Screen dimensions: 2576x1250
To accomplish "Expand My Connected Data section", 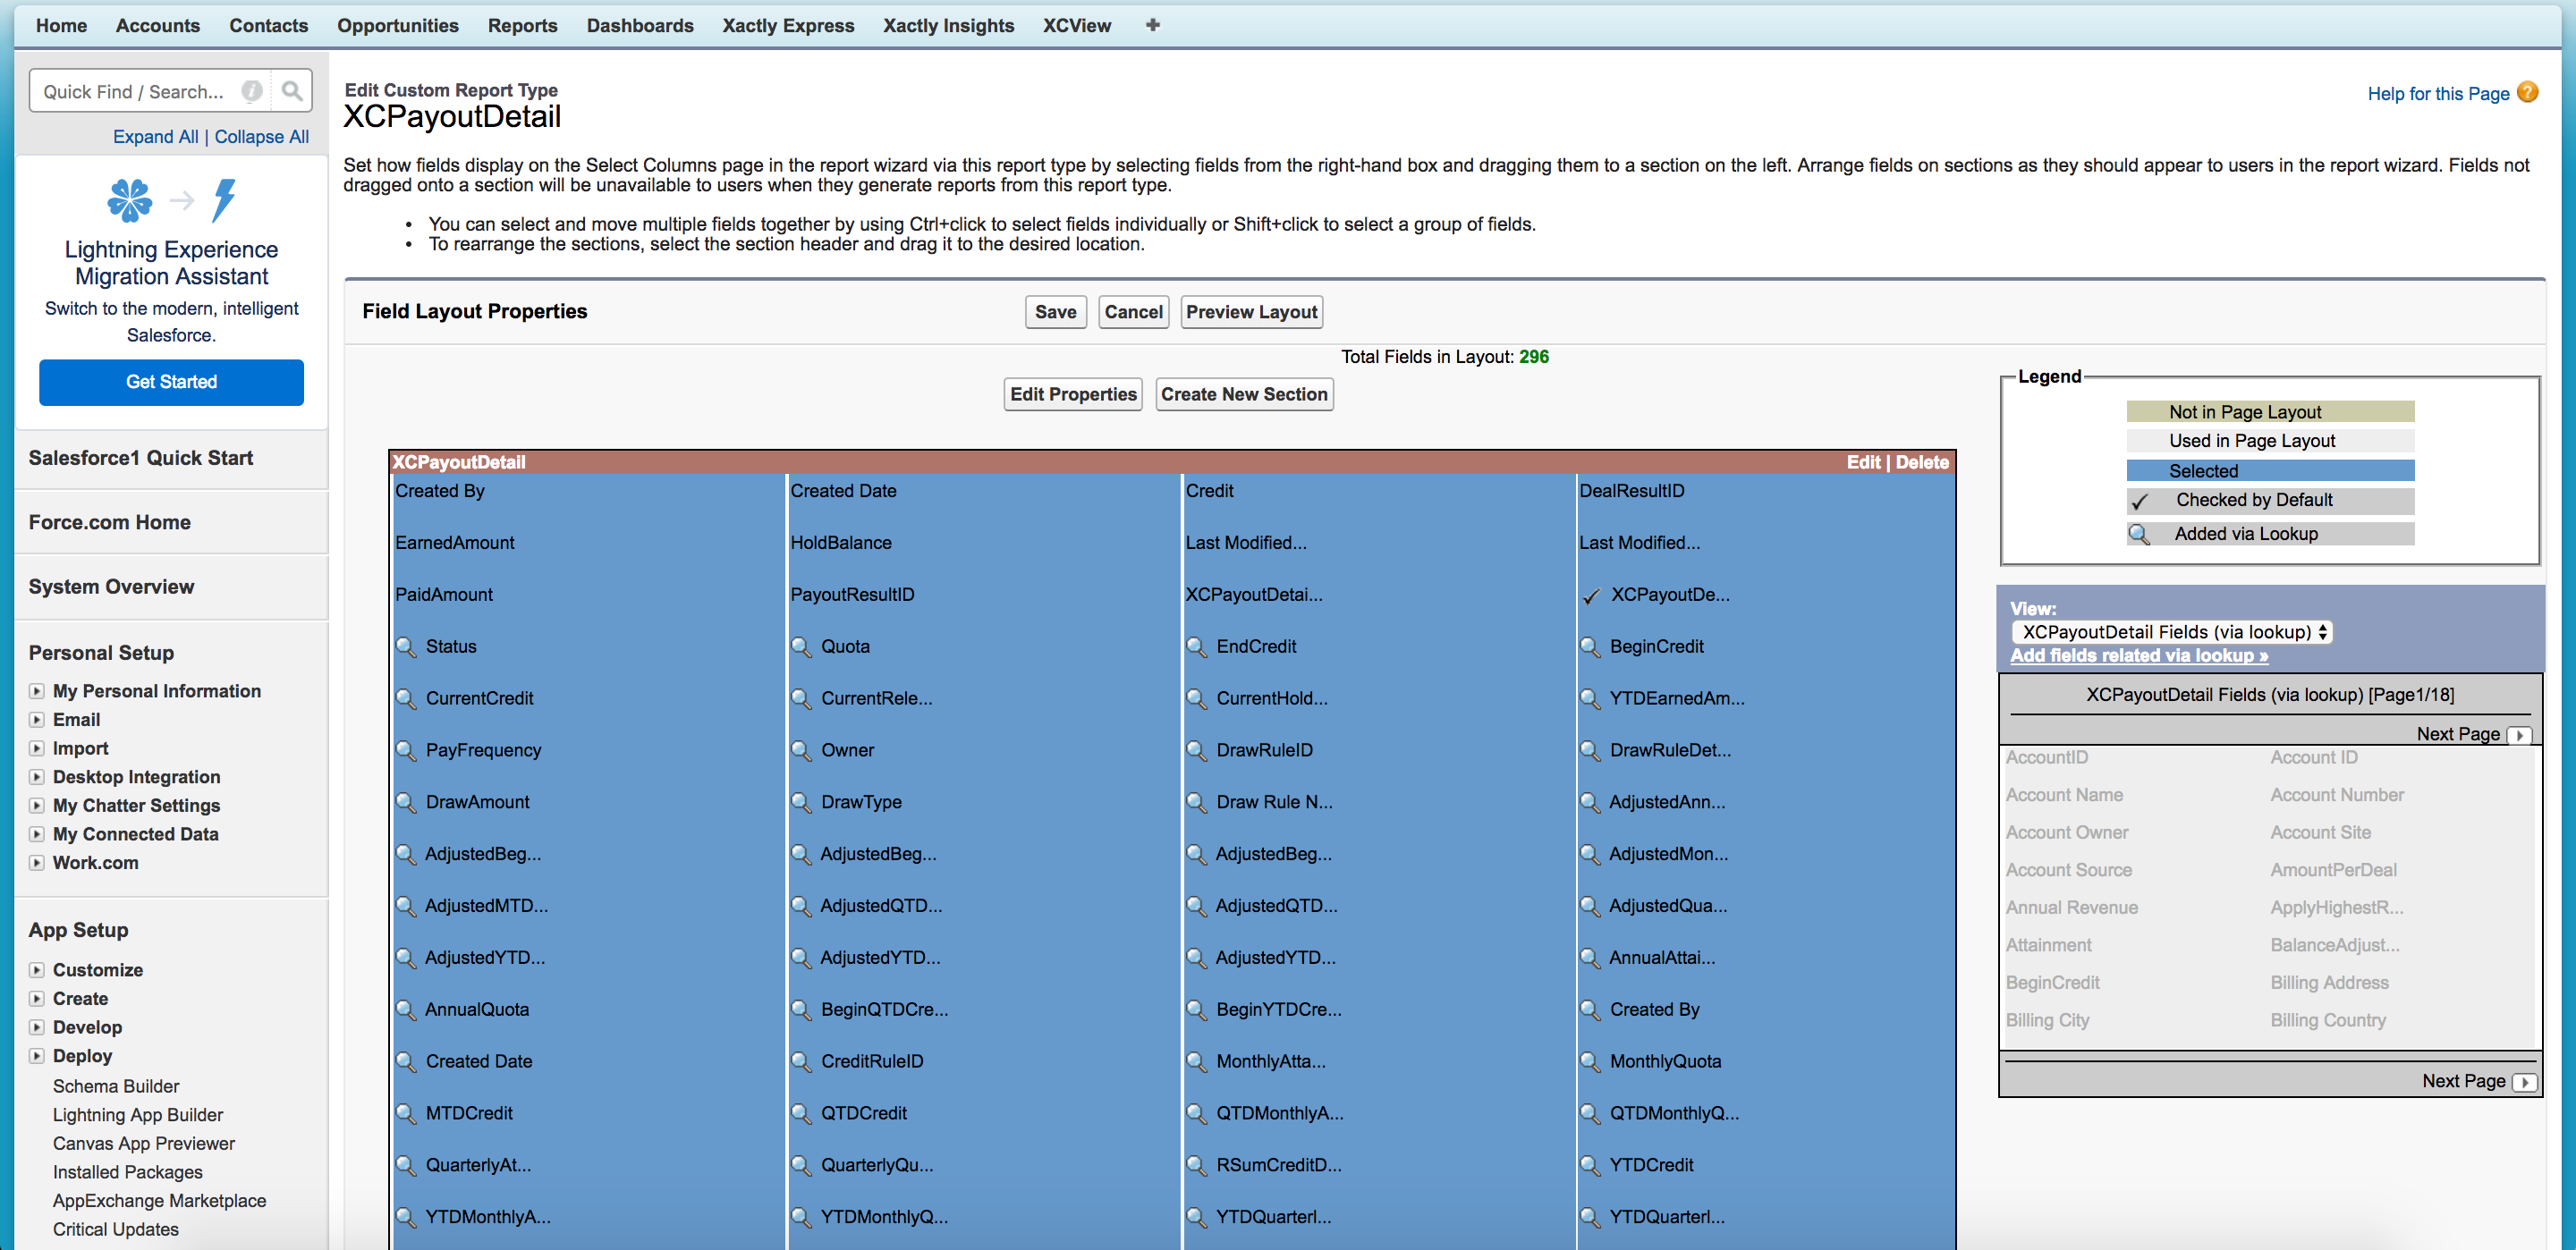I will [x=37, y=834].
